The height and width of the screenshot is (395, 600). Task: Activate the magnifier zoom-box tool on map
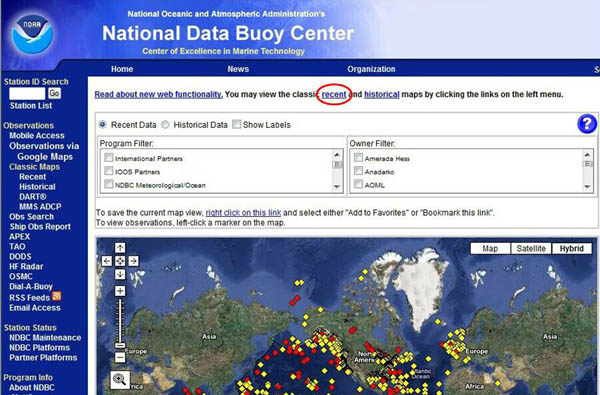pos(119,380)
